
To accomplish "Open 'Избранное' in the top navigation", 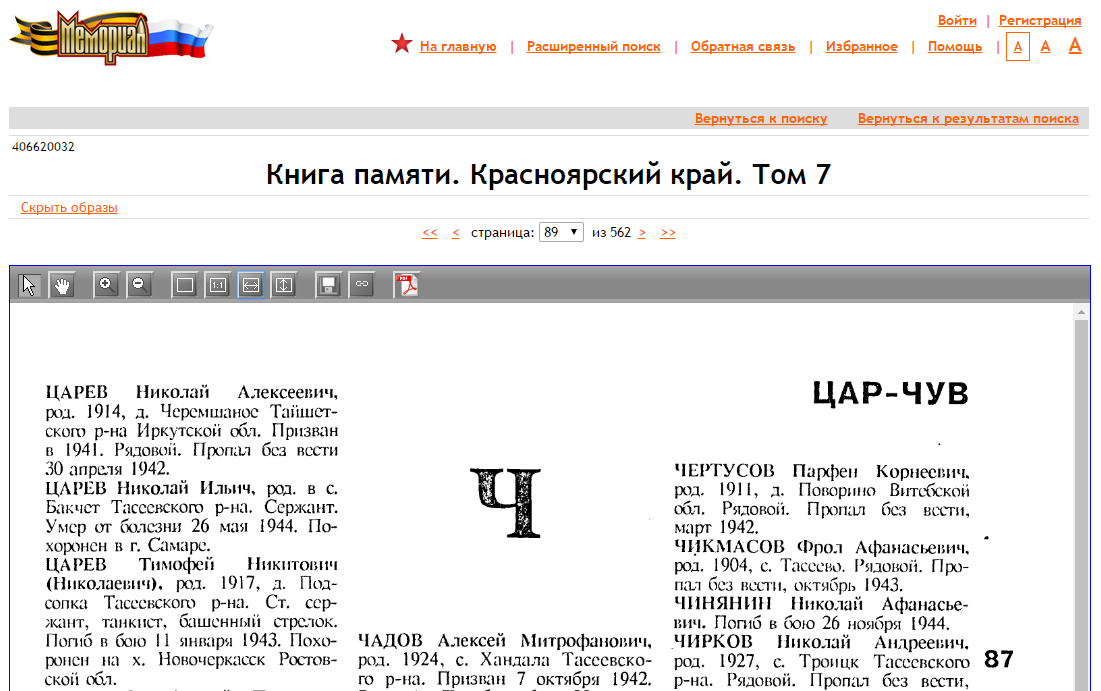I will click(x=861, y=47).
